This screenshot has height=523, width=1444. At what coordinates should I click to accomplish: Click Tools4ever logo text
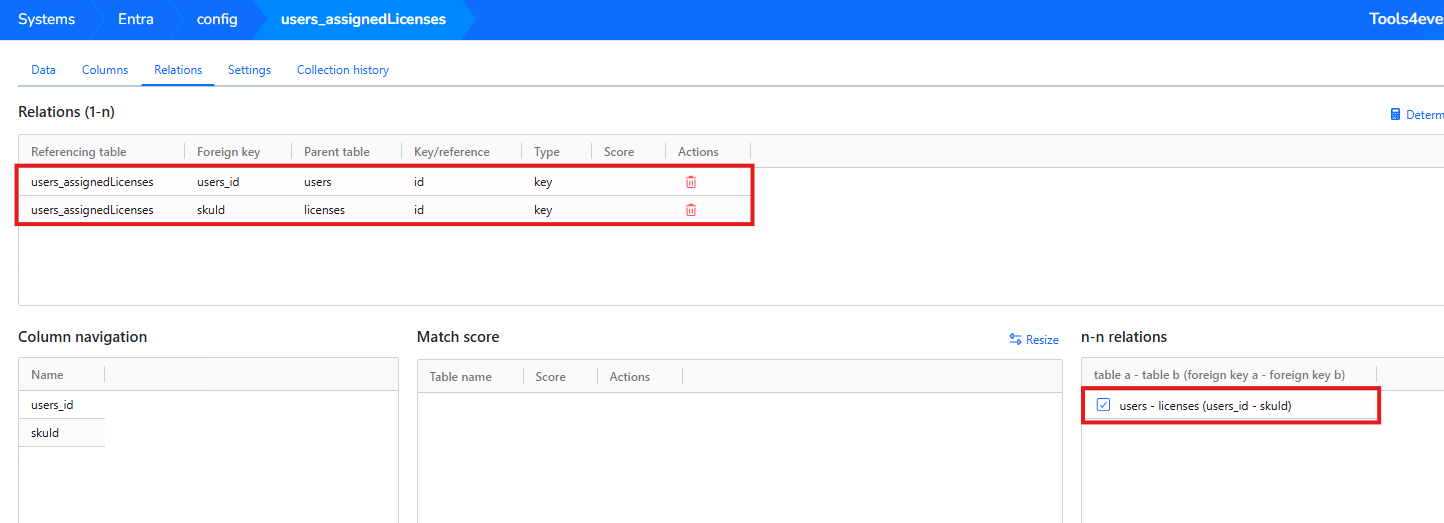(1406, 19)
